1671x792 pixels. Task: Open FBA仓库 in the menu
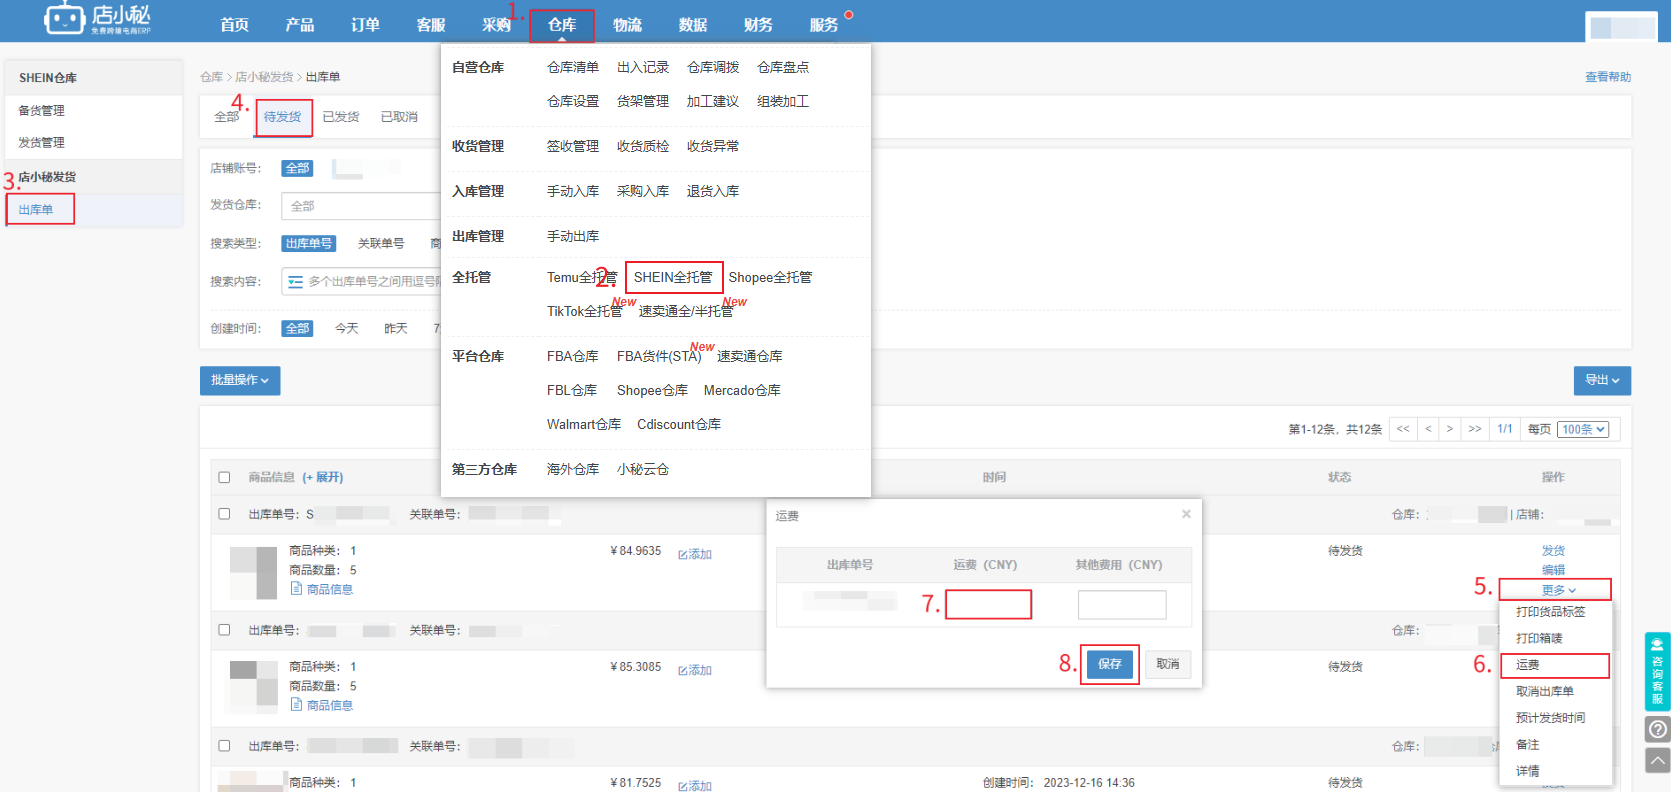573,356
